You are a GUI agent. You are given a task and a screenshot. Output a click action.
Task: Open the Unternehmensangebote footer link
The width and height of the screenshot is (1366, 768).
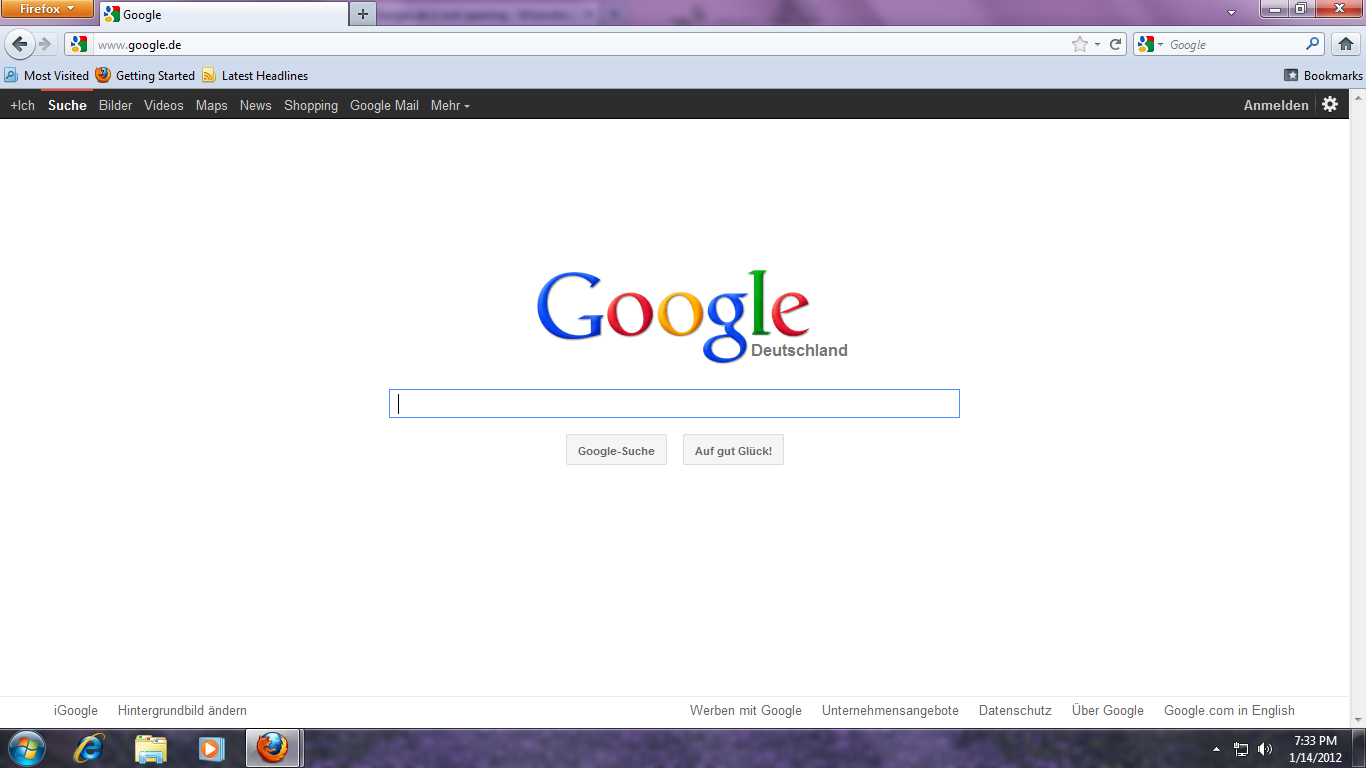pos(890,711)
